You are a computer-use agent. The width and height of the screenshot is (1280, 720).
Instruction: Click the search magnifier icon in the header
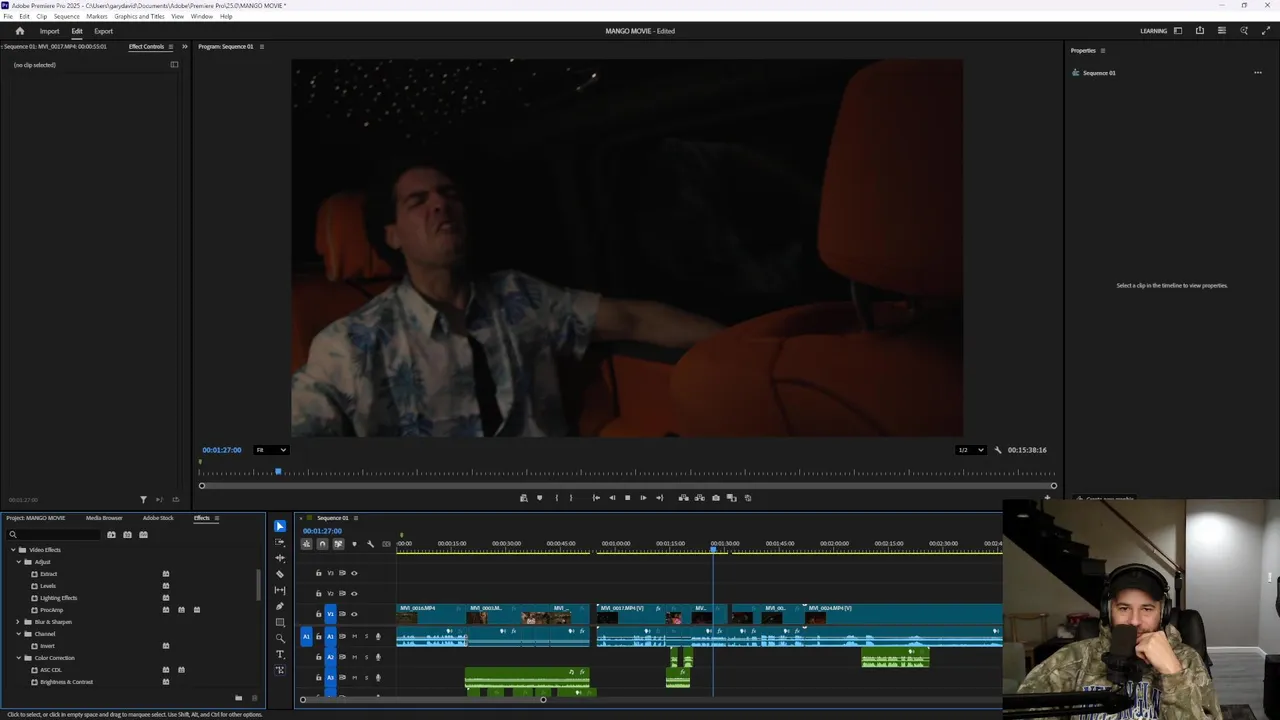click(x=1244, y=31)
